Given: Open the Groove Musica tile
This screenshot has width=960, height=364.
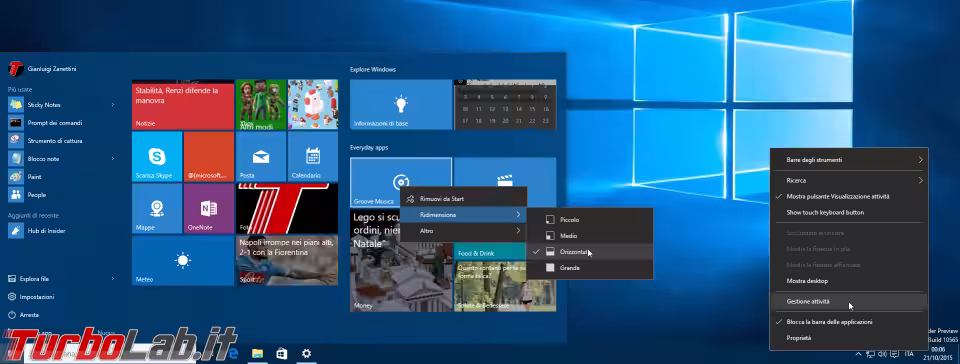Looking at the screenshot, I should click(x=401, y=182).
